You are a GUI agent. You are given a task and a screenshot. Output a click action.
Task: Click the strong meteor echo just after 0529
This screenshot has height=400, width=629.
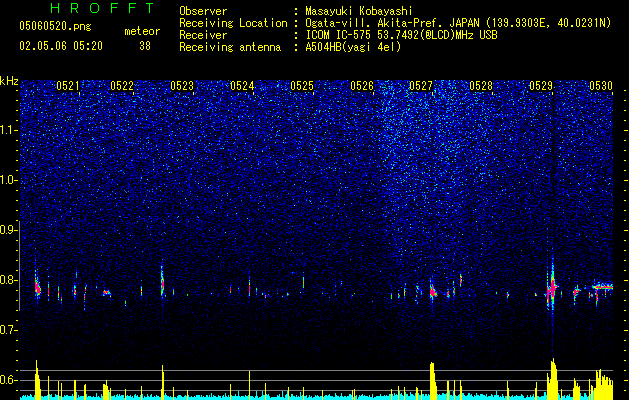pos(552,287)
